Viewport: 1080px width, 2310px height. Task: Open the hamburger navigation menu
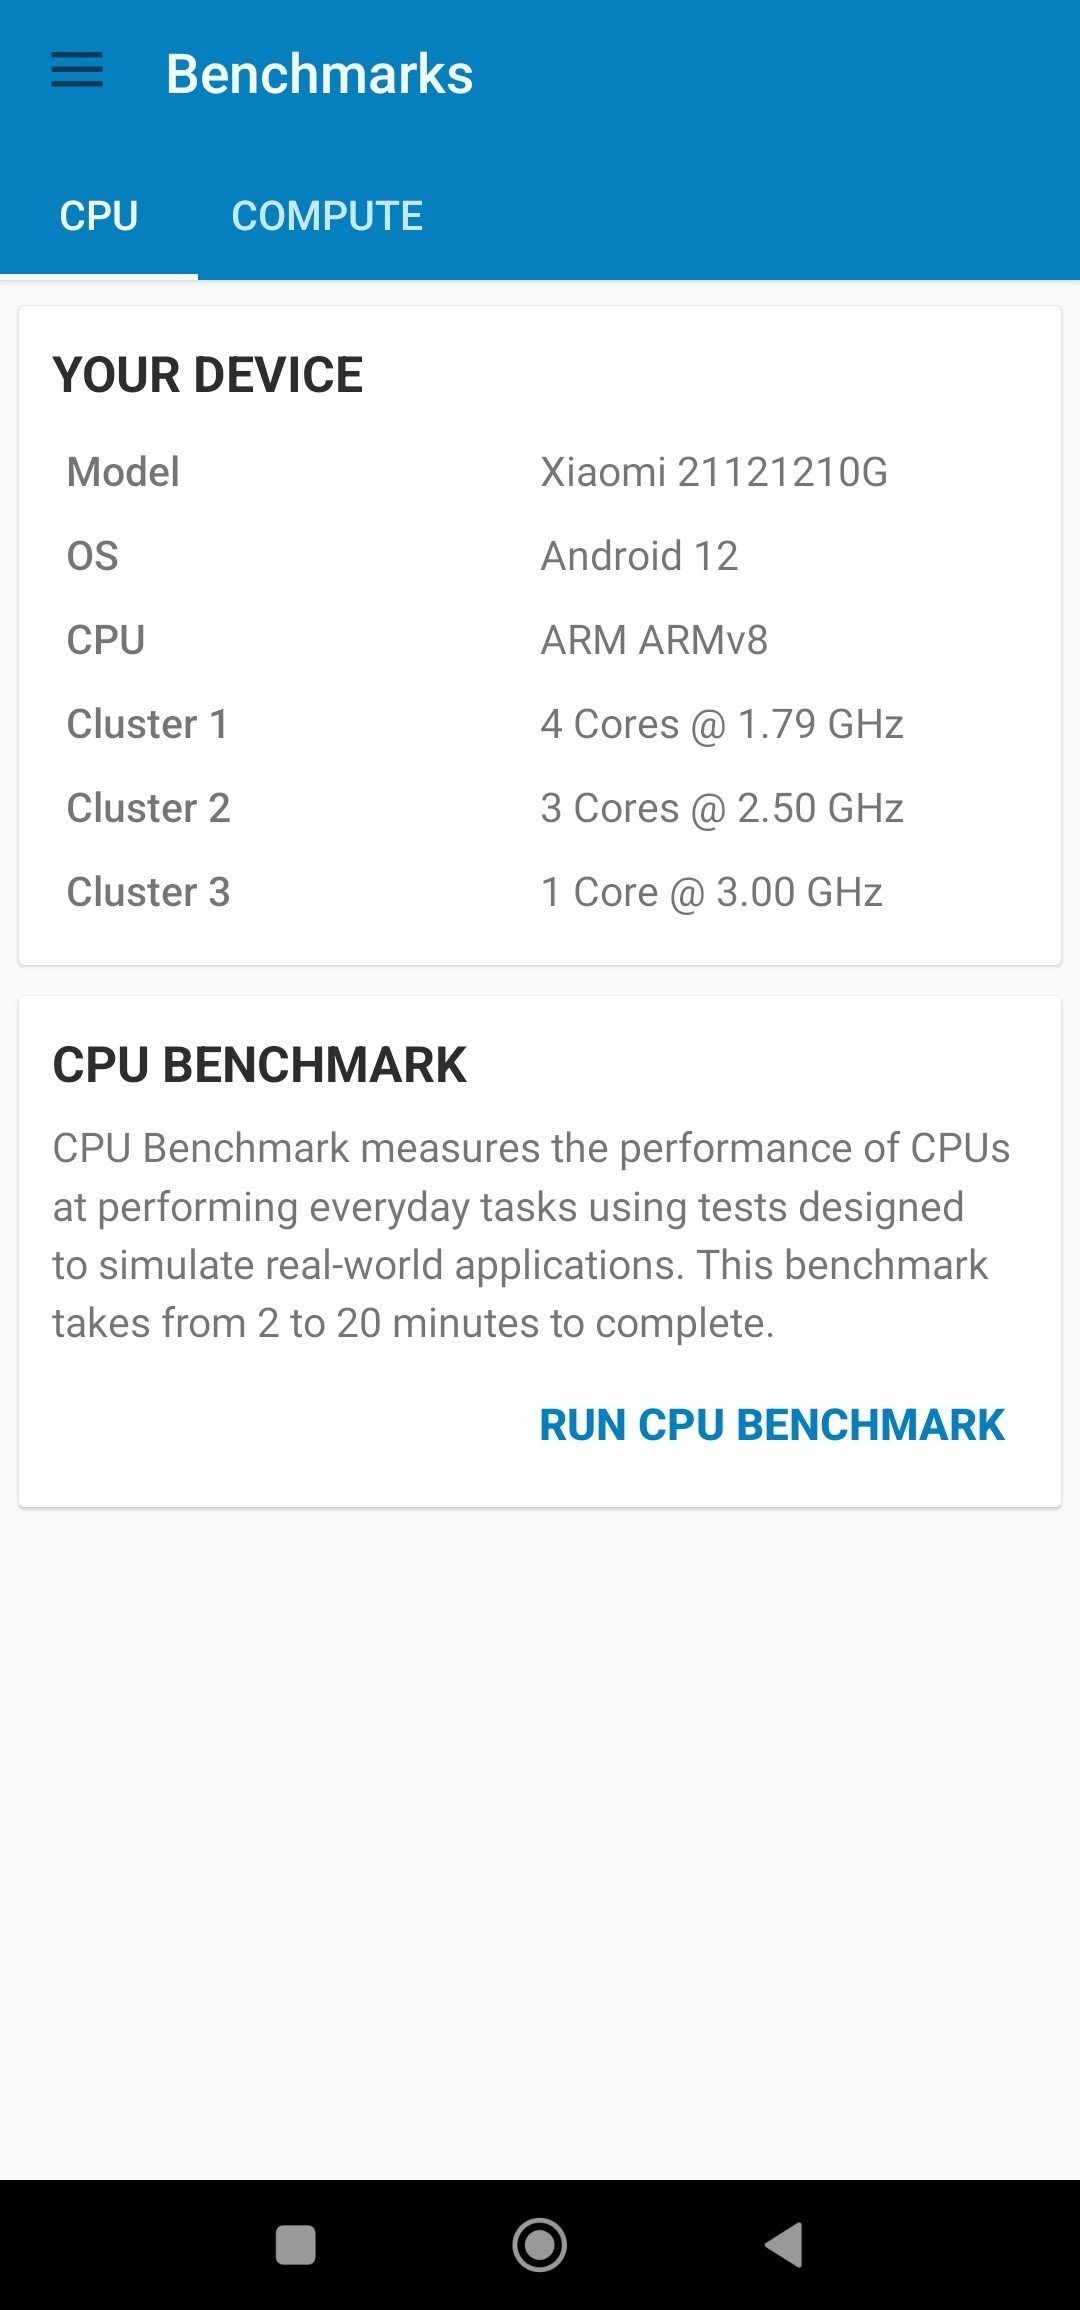77,71
